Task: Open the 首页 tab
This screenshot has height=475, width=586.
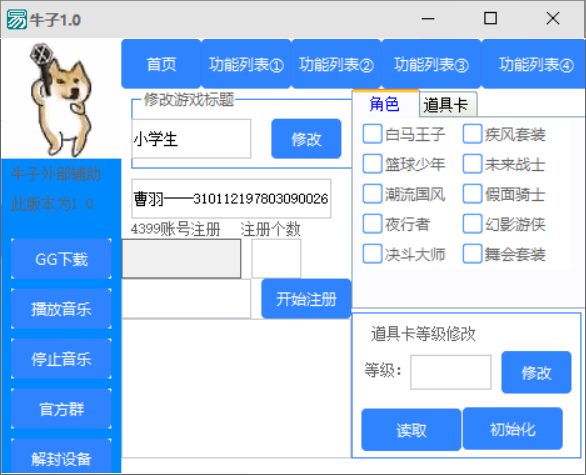Action: (161, 64)
